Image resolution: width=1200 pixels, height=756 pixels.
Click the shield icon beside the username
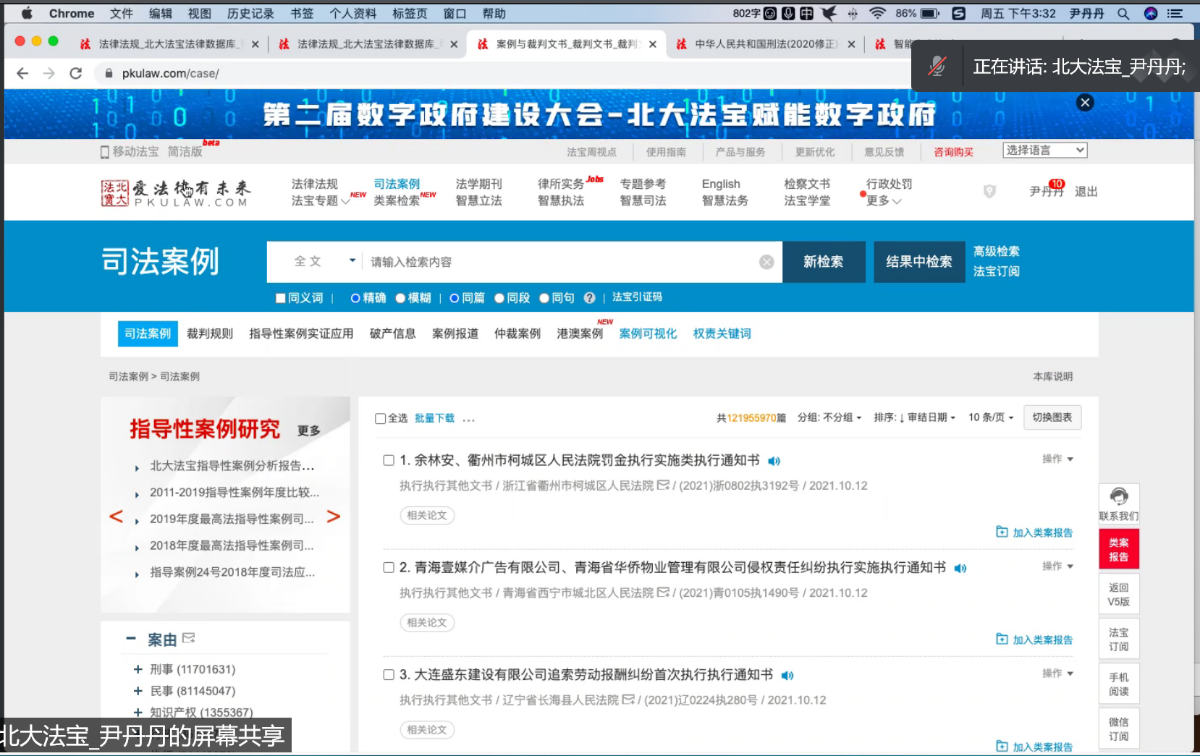(x=989, y=191)
